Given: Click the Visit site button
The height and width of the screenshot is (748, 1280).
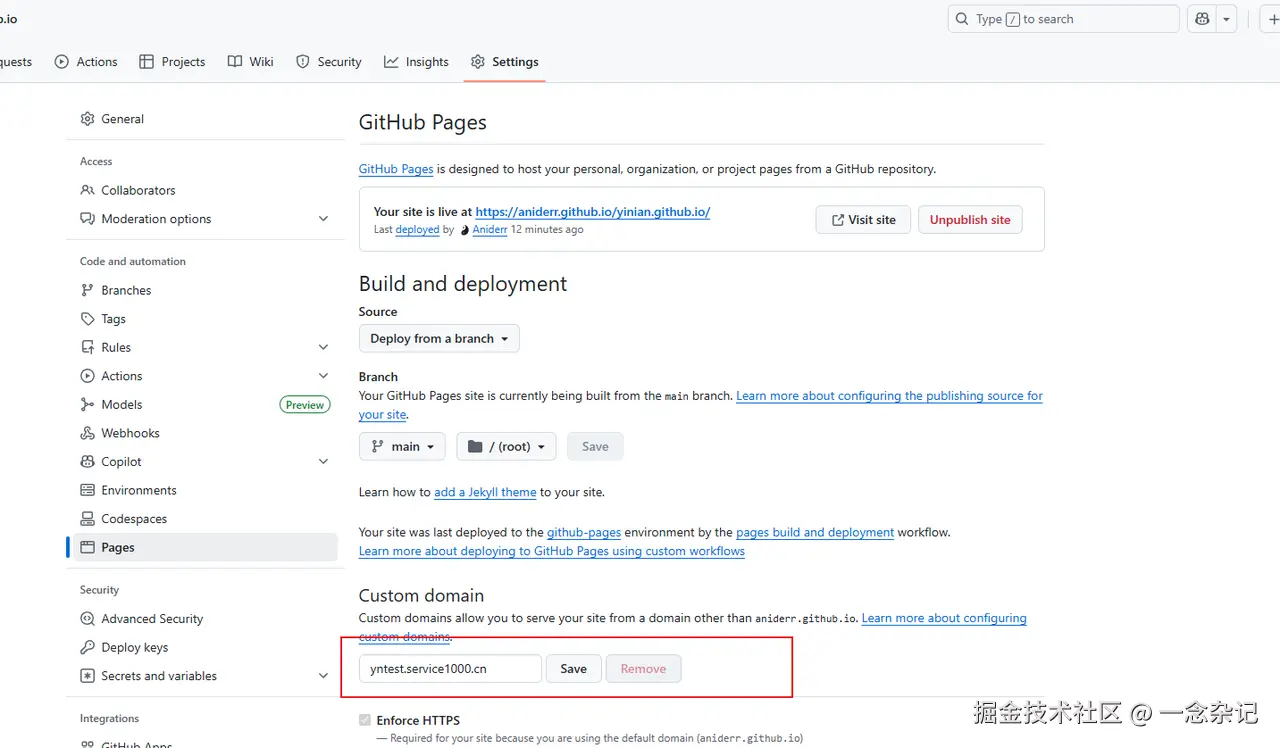Looking at the screenshot, I should click(862, 220).
